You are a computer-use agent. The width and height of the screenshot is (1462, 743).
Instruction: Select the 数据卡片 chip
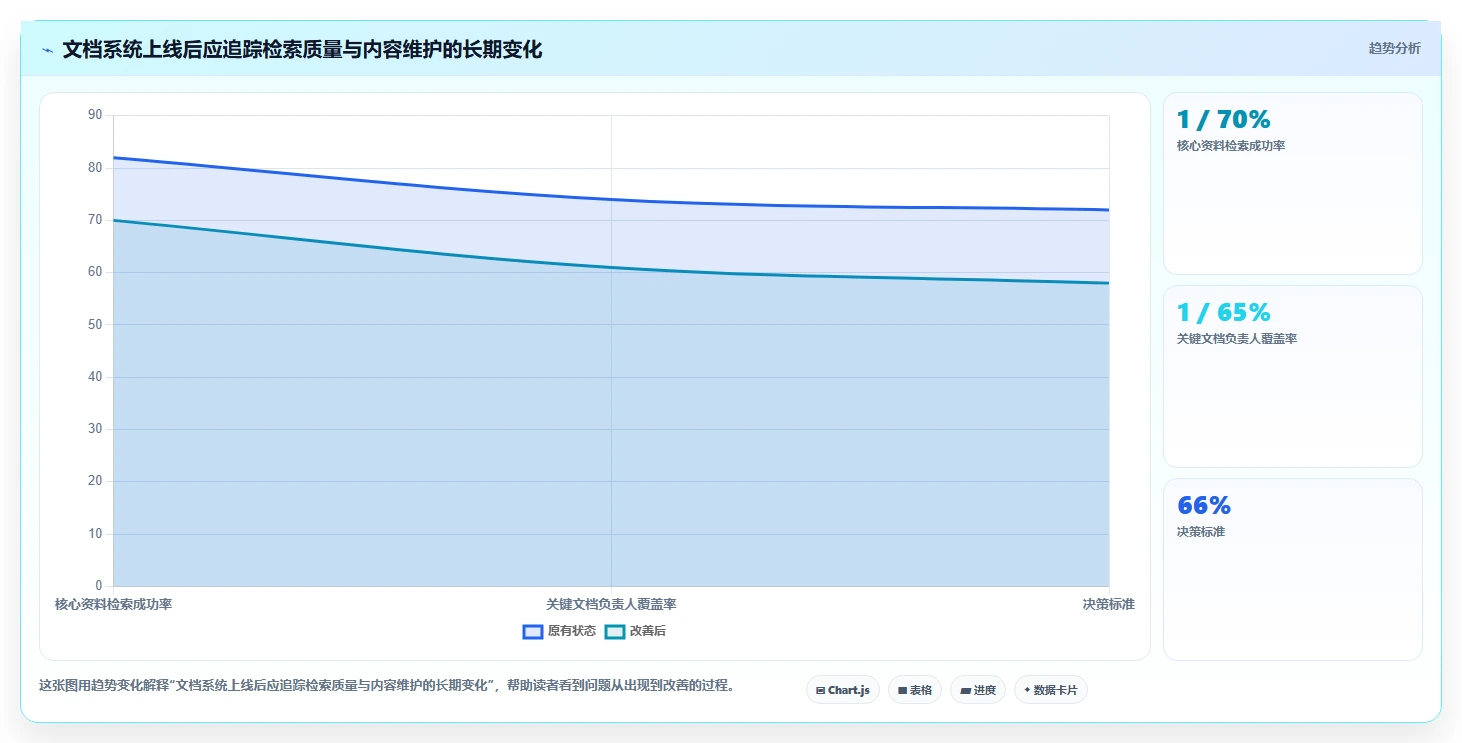tap(1050, 690)
